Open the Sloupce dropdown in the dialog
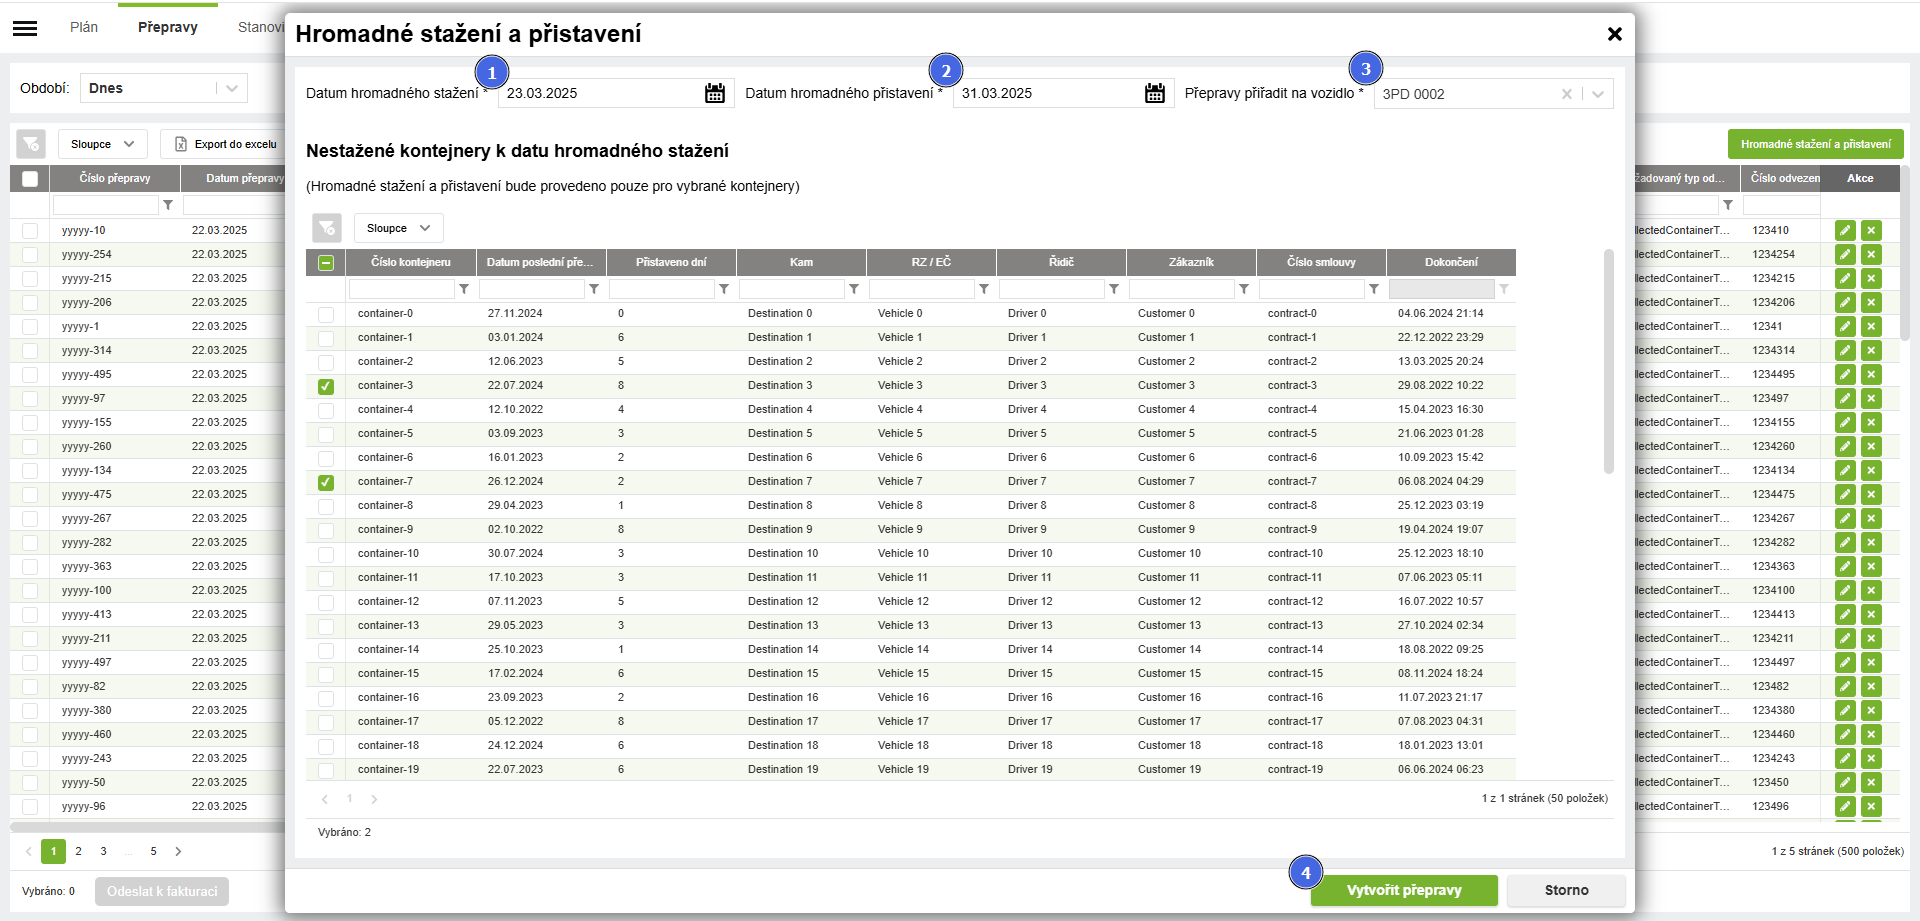This screenshot has height=921, width=1920. (398, 228)
